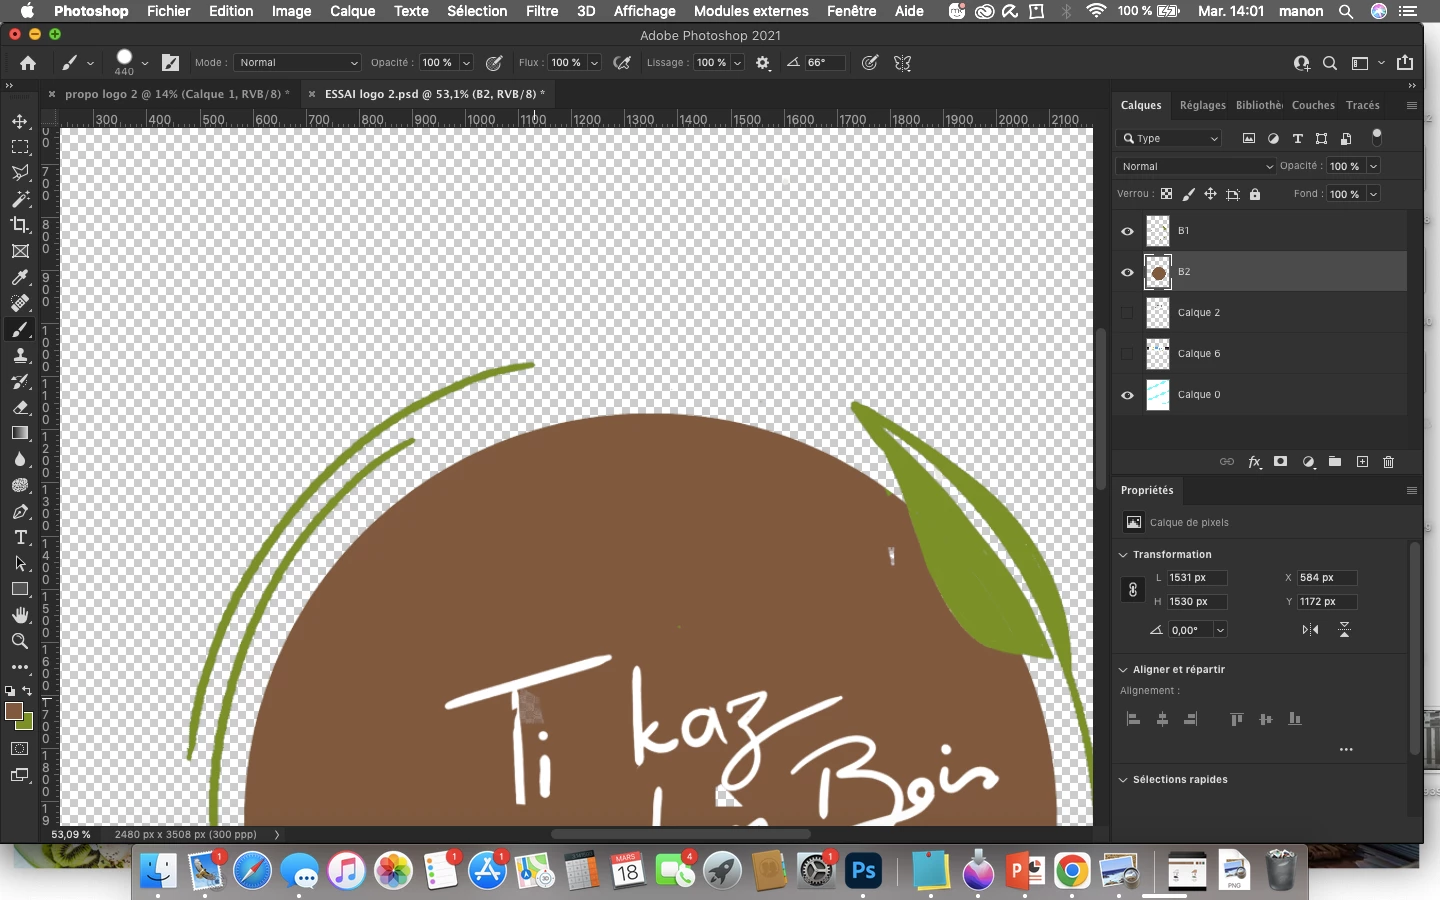Screen dimensions: 1440x900
Task: Collapse the Transformation section
Action: click(x=1123, y=555)
